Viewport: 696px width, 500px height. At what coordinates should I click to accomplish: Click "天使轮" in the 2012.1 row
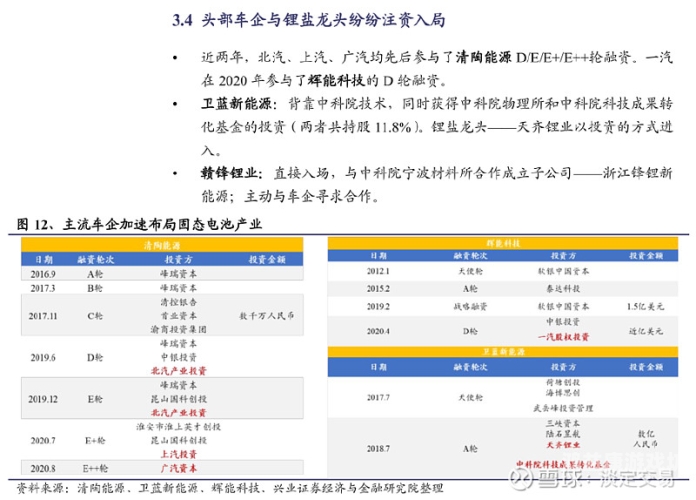[470, 271]
